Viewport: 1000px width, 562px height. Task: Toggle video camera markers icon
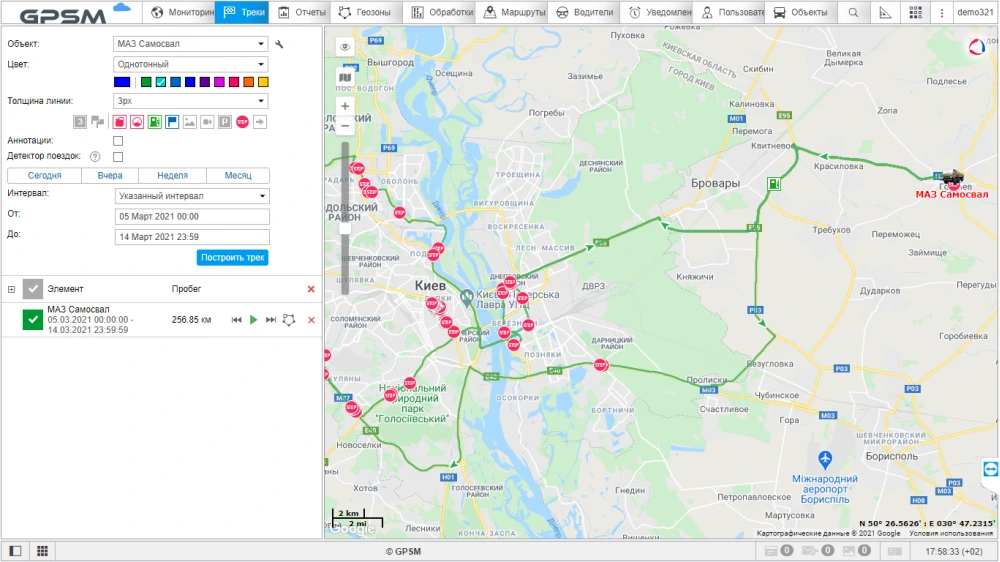click(207, 122)
